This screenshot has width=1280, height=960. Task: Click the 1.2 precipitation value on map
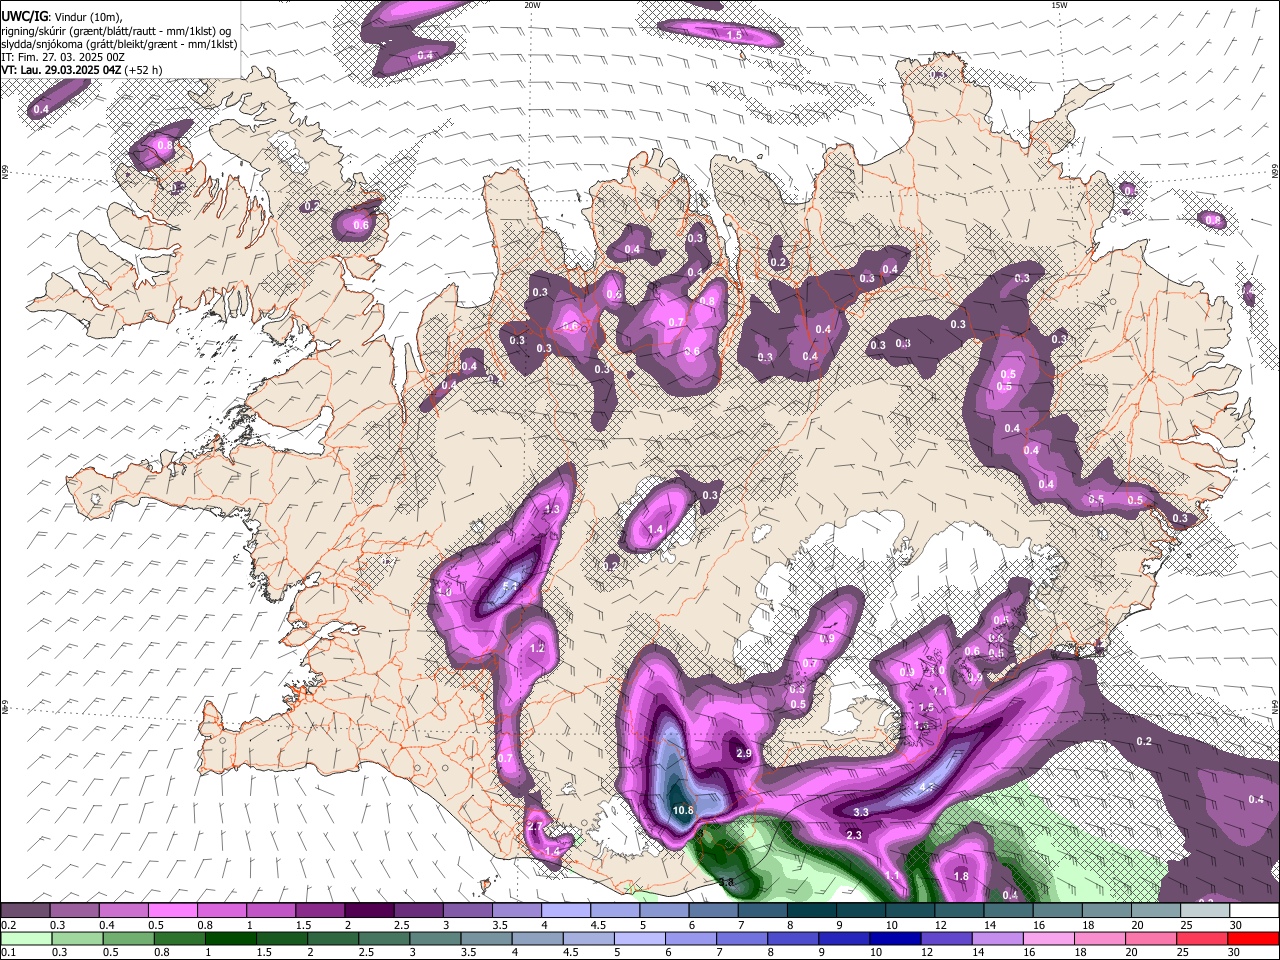tap(537, 649)
